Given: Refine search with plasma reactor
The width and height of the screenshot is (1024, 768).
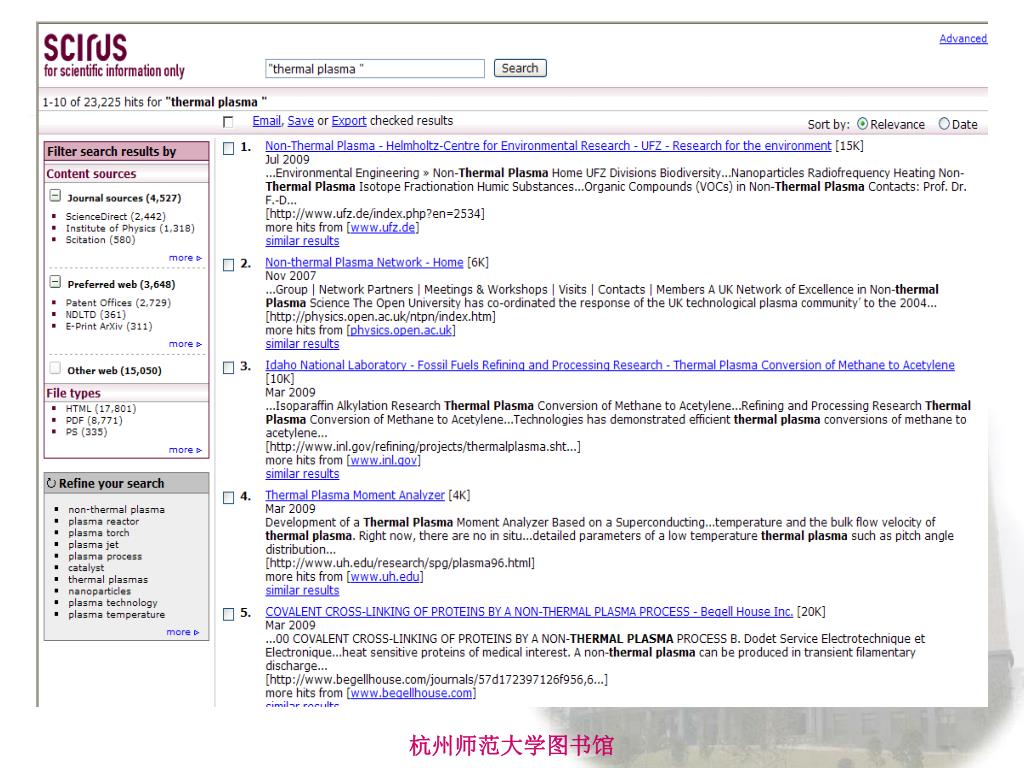Looking at the screenshot, I should pos(103,521).
